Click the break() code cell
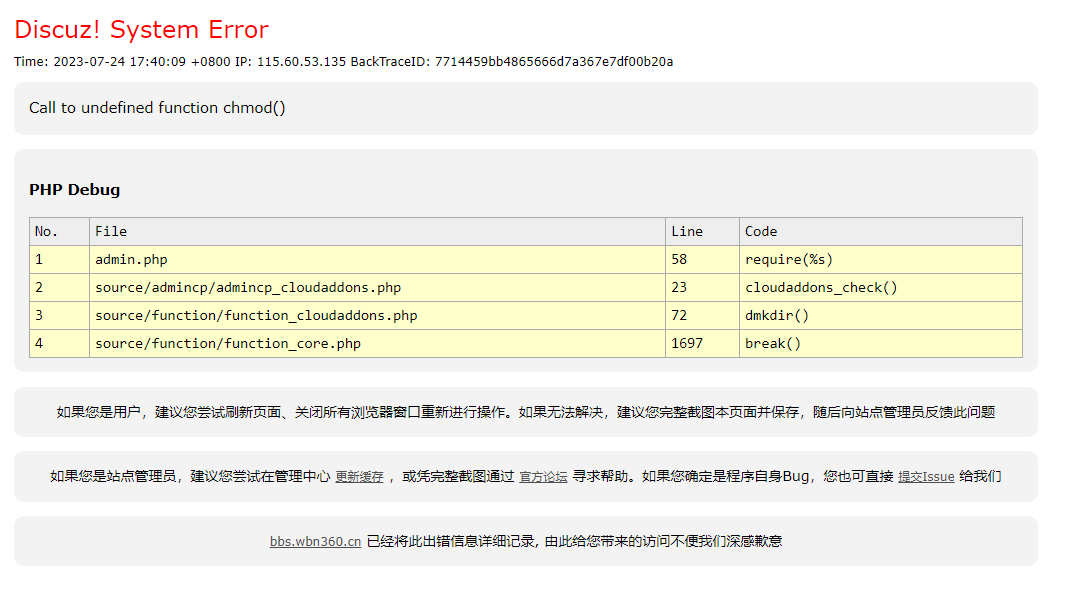The height and width of the screenshot is (595, 1086). (773, 343)
